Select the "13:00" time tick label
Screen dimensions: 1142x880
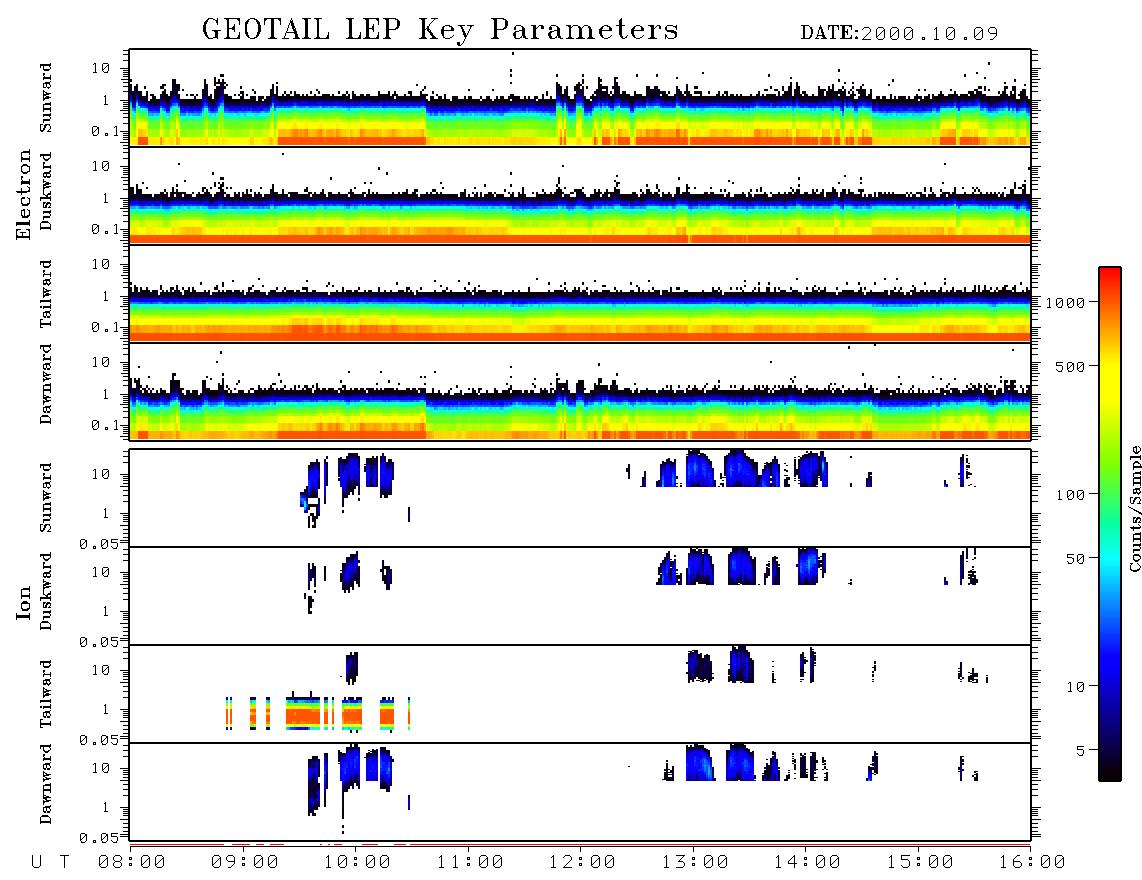tap(695, 862)
